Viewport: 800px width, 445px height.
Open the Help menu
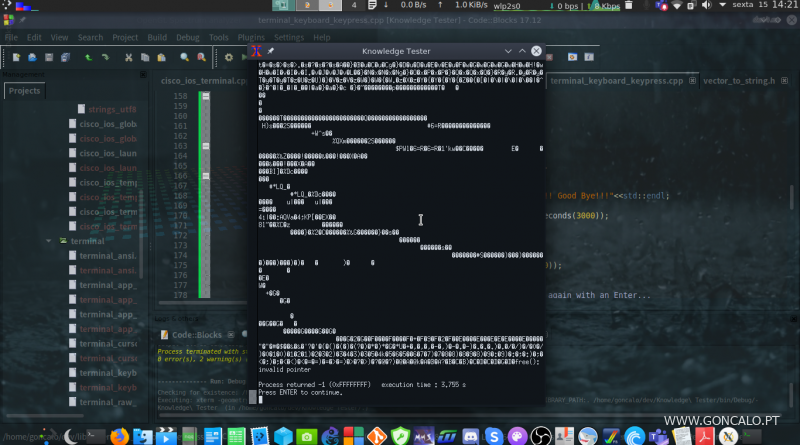321,37
